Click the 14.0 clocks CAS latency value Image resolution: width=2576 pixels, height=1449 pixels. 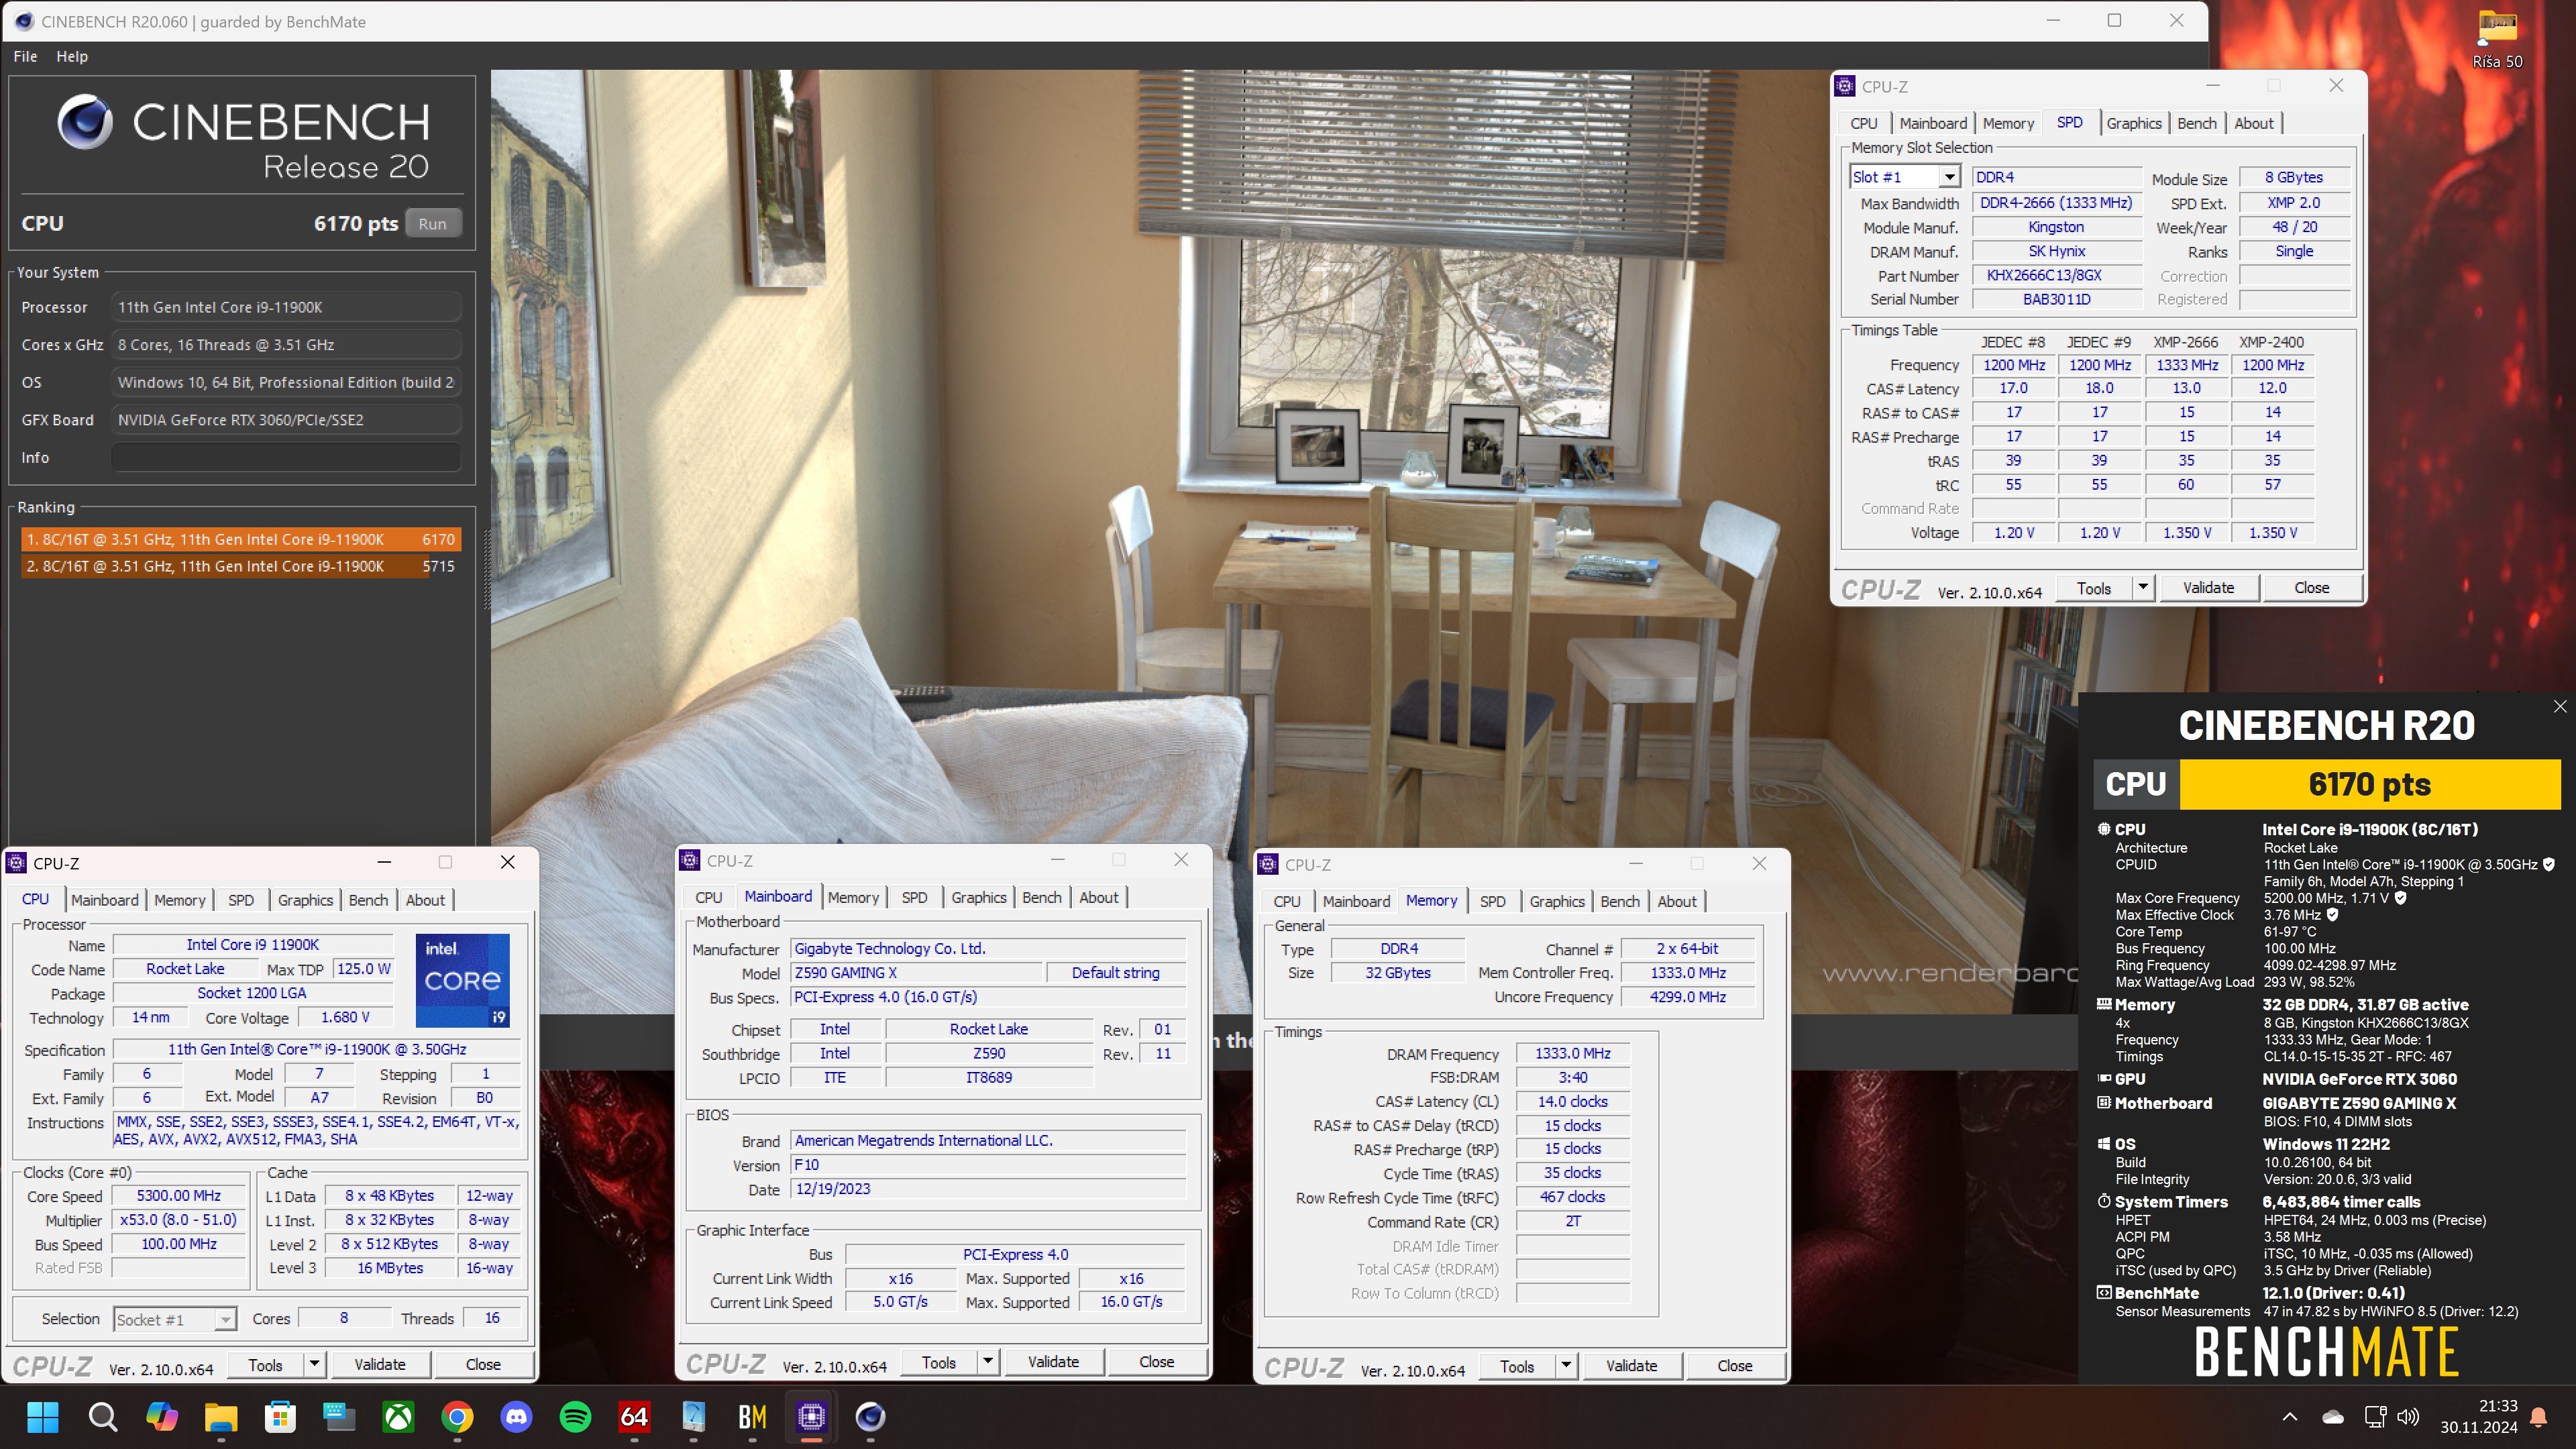point(1572,1101)
